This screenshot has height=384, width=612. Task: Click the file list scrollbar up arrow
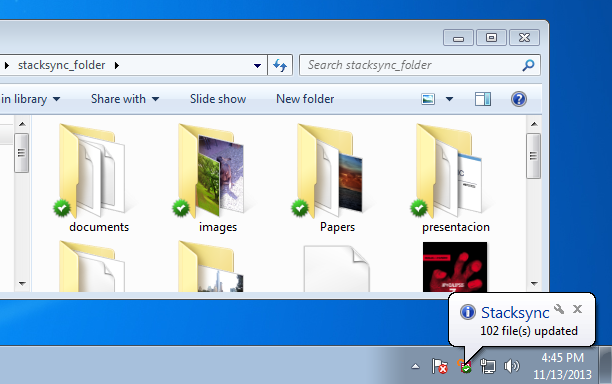(x=534, y=124)
